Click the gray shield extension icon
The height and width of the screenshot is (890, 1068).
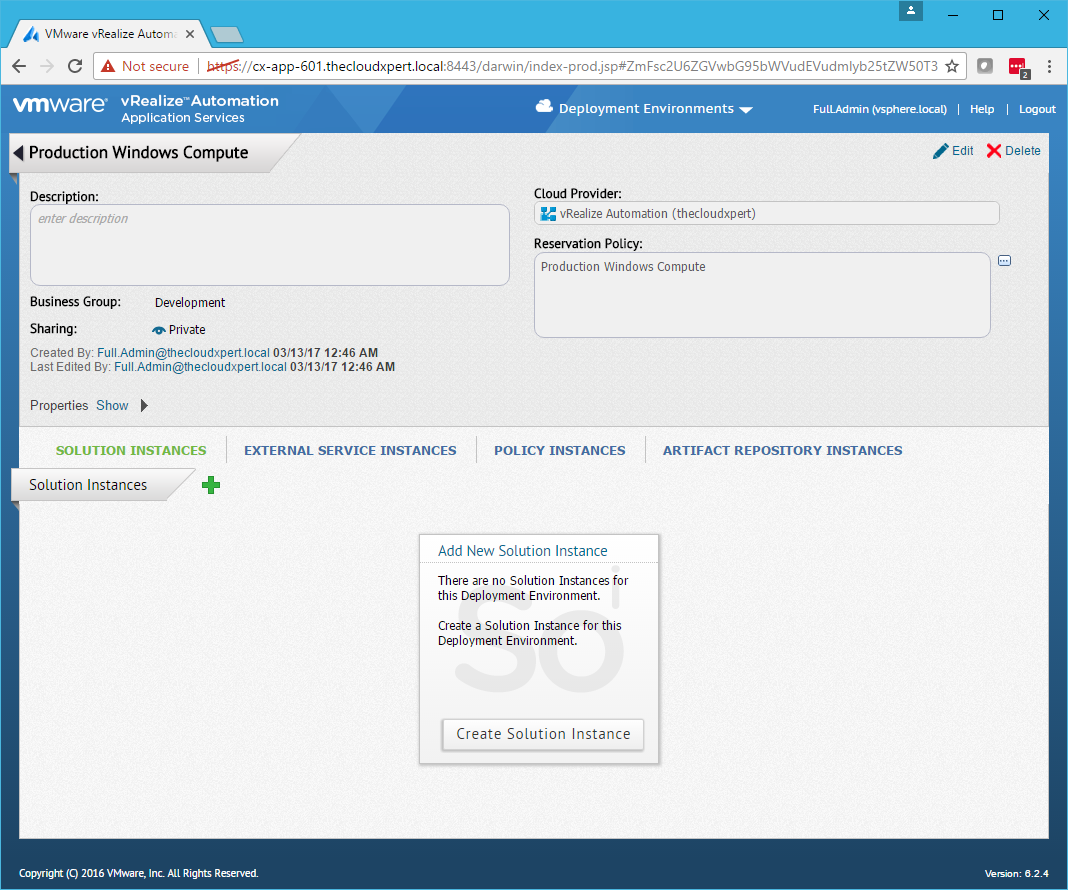tap(985, 66)
